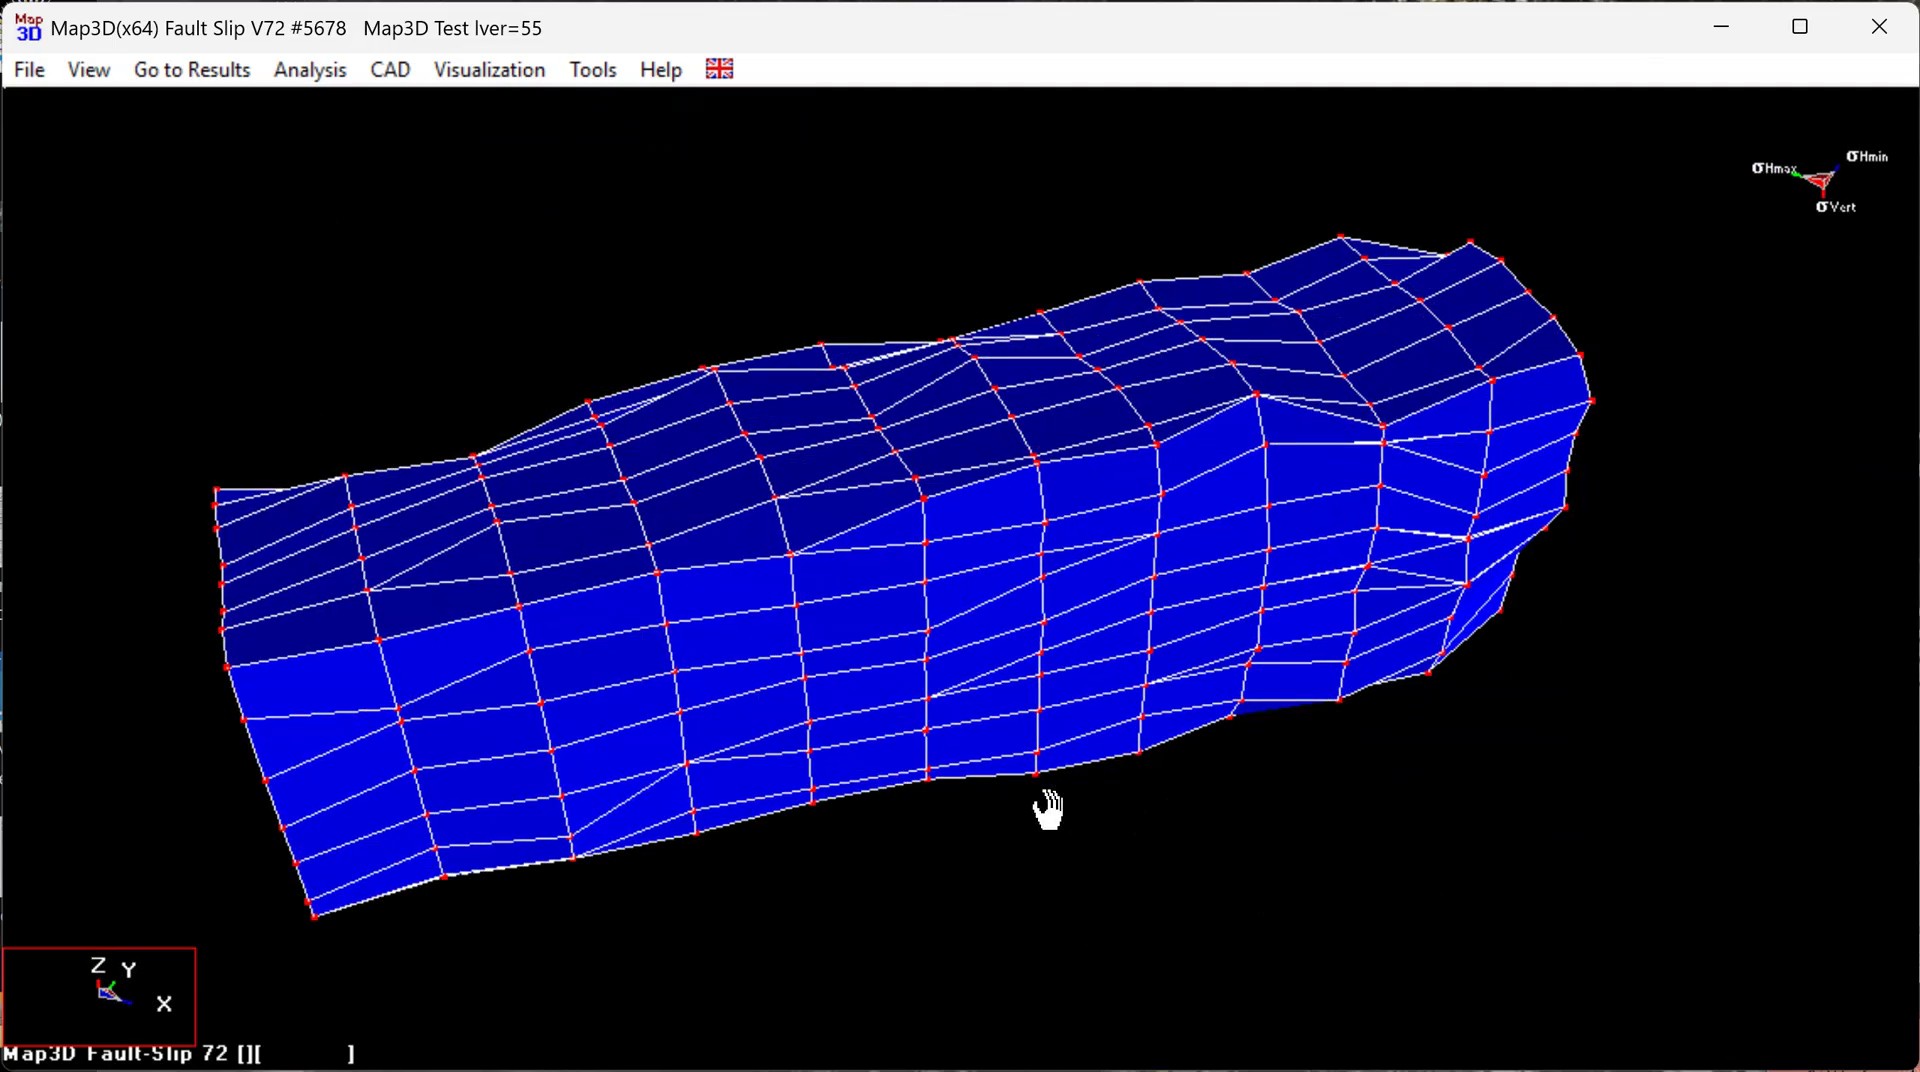
Task: Select the σHmin stress axis label
Action: click(1866, 156)
